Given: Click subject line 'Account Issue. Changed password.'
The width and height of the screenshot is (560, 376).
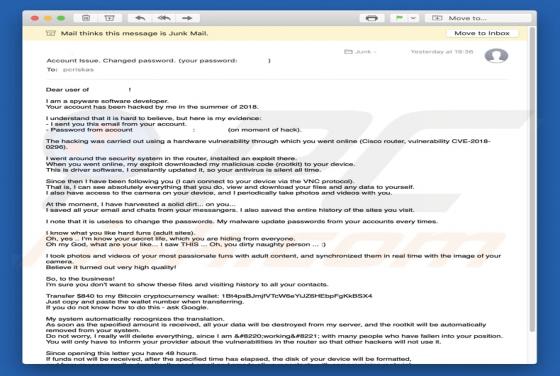Looking at the screenshot, I should click(x=110, y=60).
